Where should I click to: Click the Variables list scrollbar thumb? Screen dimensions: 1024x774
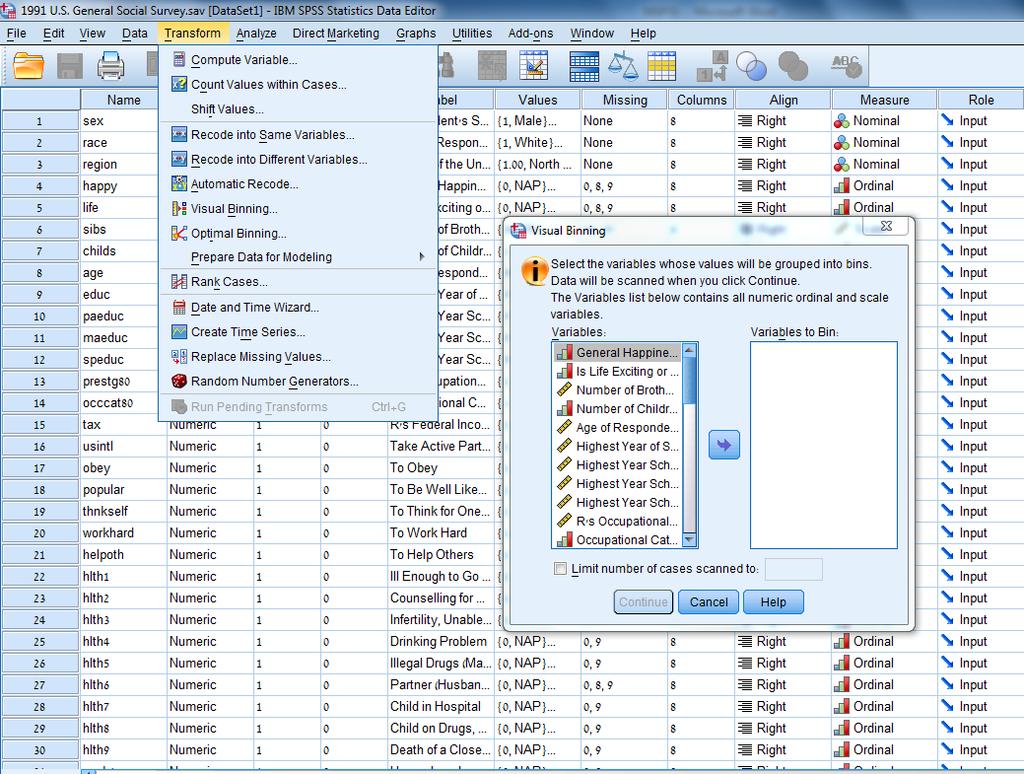coord(689,380)
